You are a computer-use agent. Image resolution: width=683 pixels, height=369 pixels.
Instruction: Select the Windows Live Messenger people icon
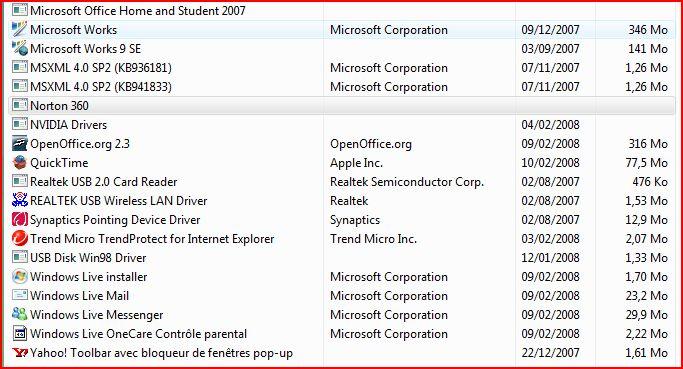click(20, 315)
